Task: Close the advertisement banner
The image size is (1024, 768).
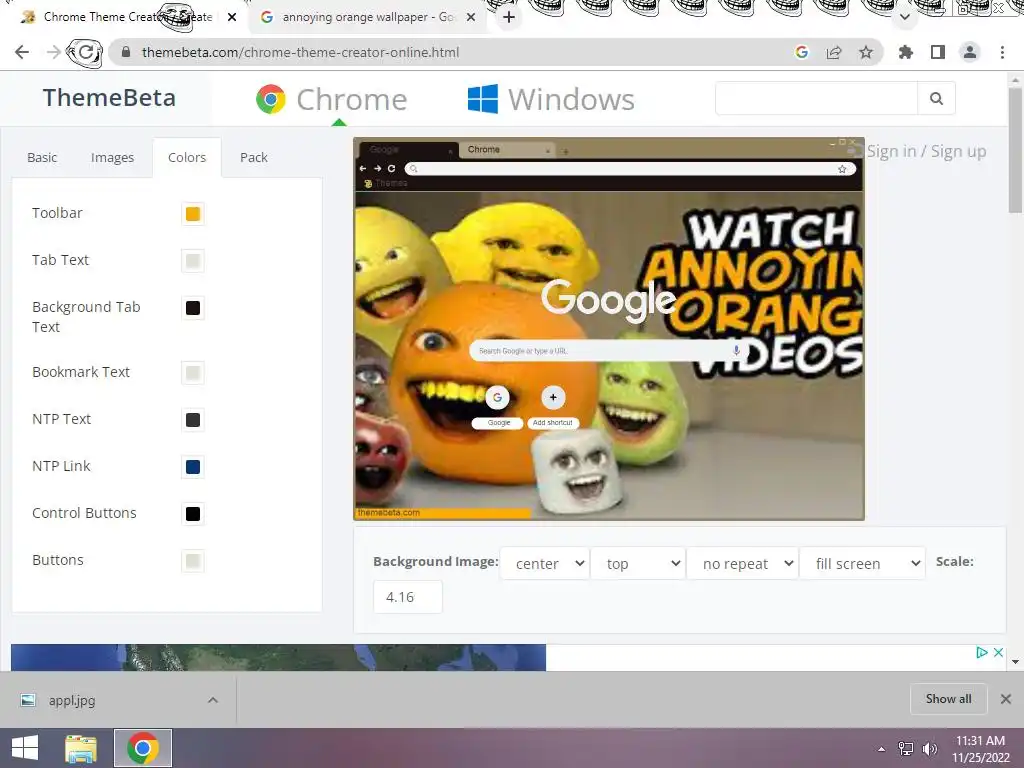Action: pos(998,652)
